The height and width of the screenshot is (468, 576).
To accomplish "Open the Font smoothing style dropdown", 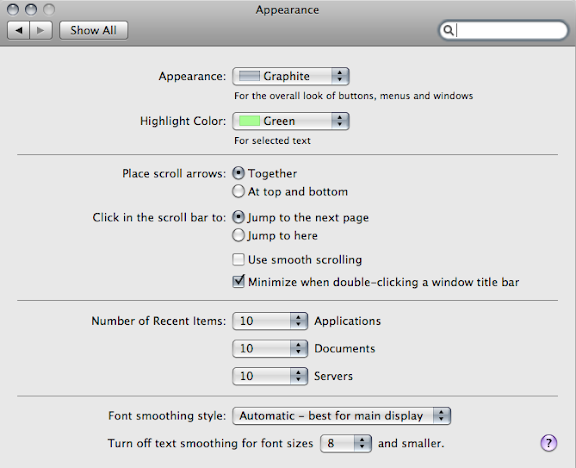I will click(x=341, y=416).
